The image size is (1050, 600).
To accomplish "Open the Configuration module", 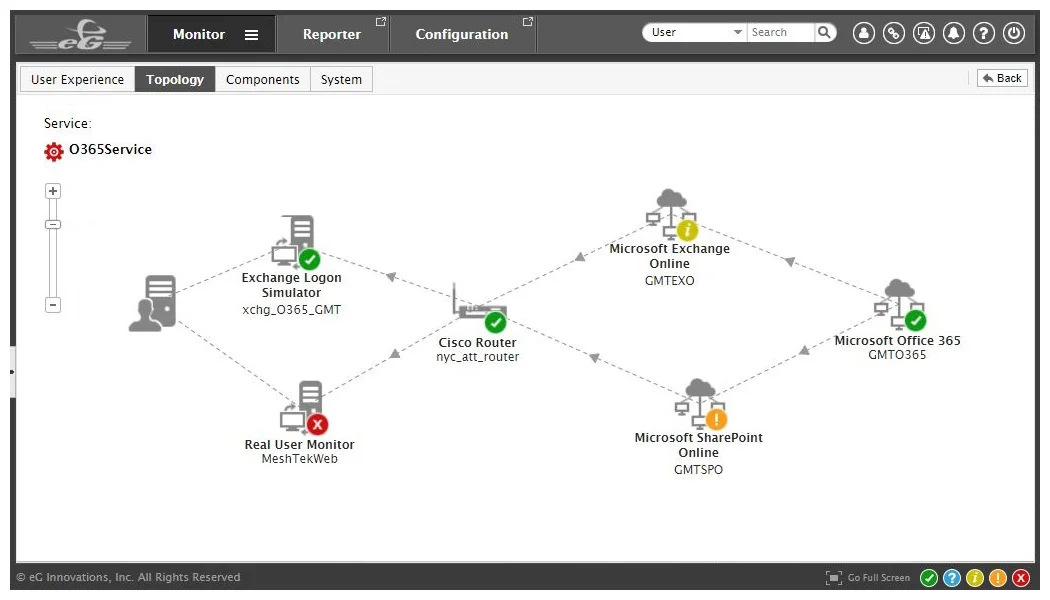I will coord(461,34).
